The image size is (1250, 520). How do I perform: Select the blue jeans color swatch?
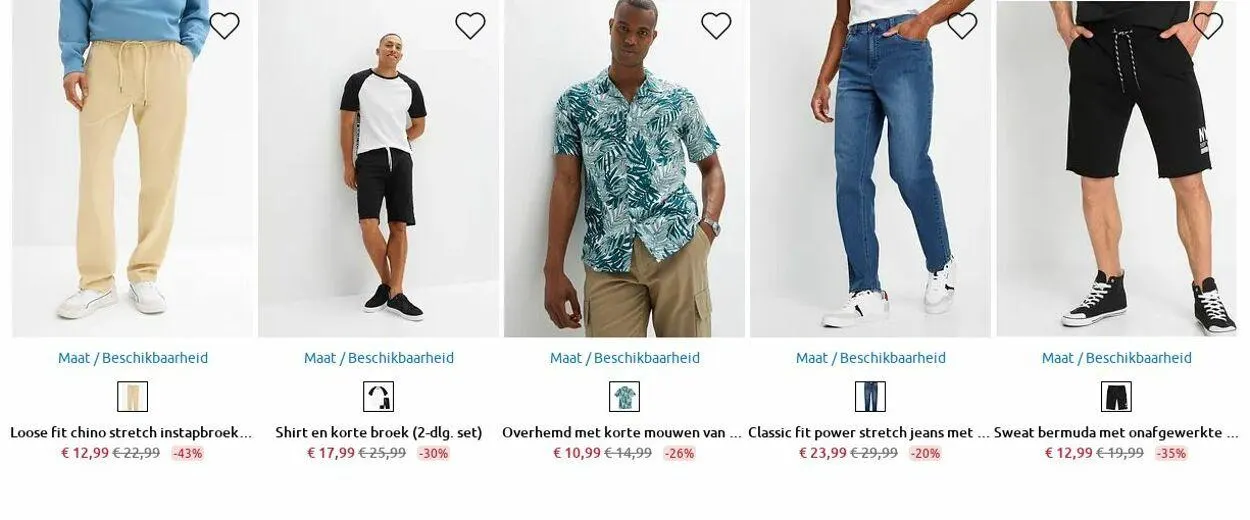pyautogui.click(x=871, y=397)
